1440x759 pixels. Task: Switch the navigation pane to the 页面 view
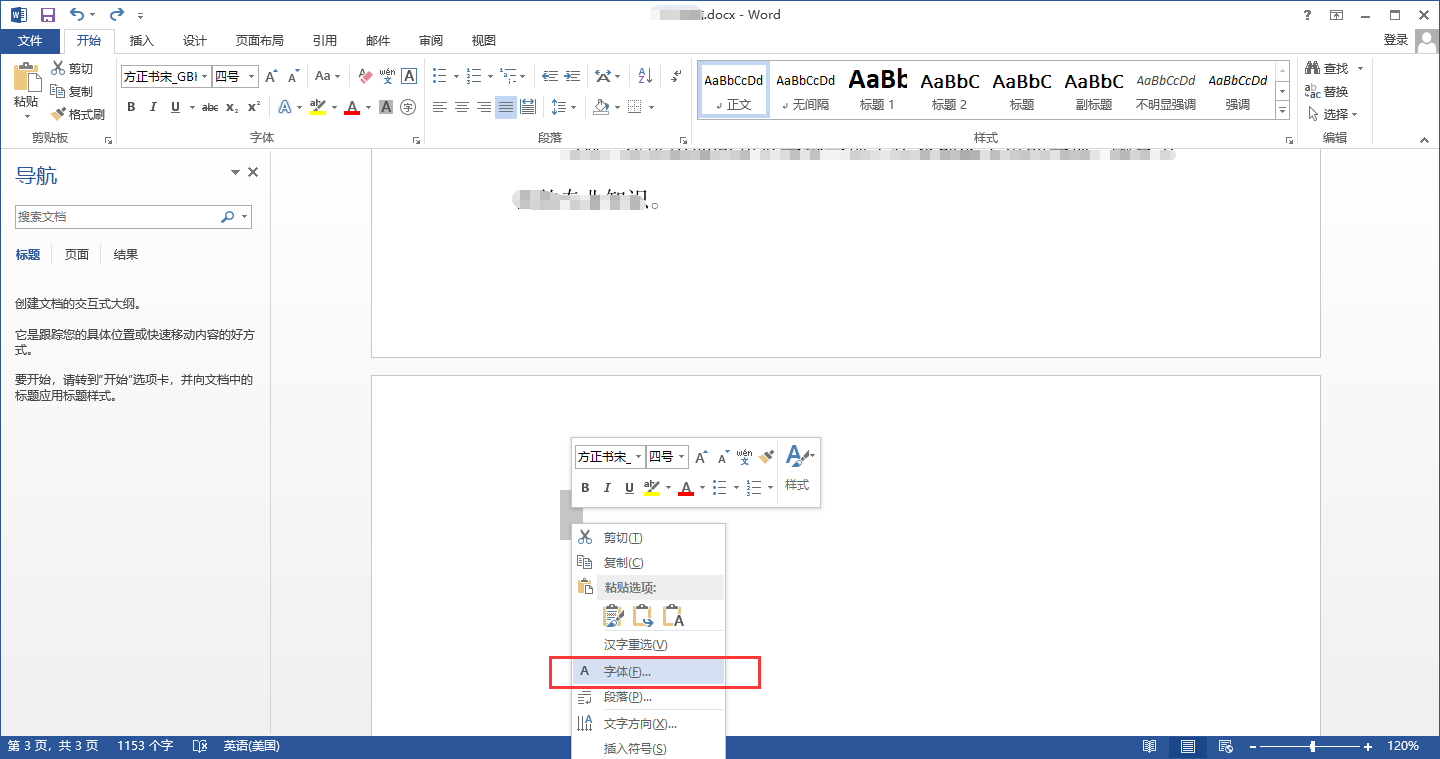pos(77,255)
